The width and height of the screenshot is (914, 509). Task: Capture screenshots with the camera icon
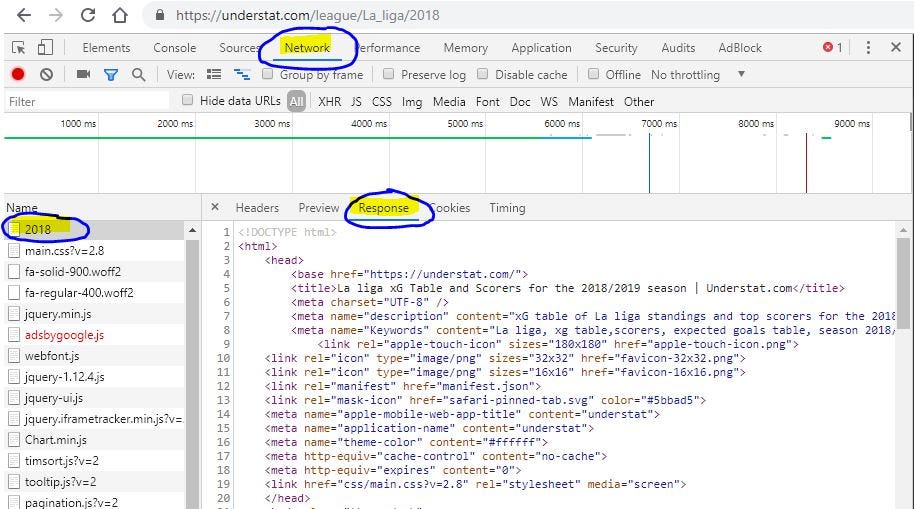point(83,74)
